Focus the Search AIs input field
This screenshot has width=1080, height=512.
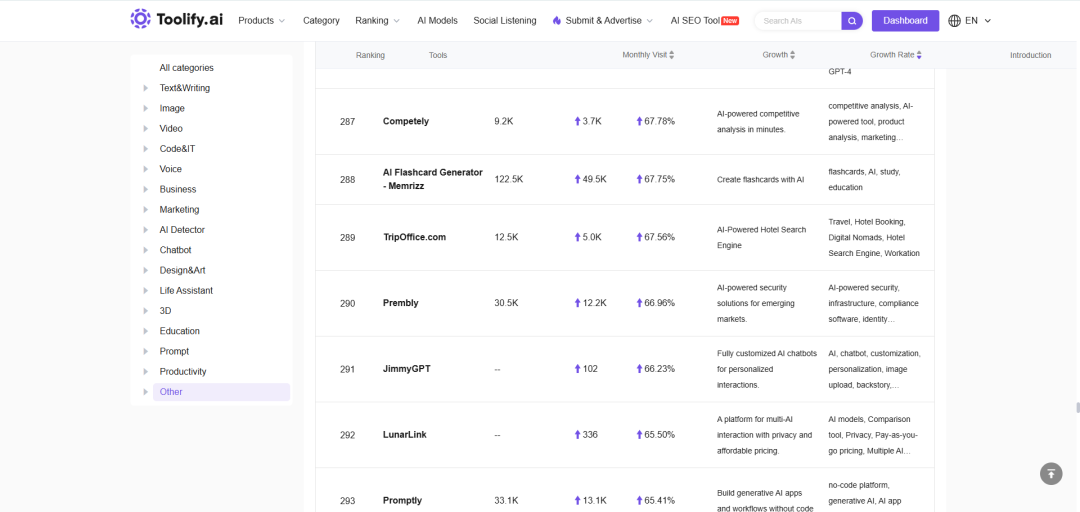(x=799, y=21)
